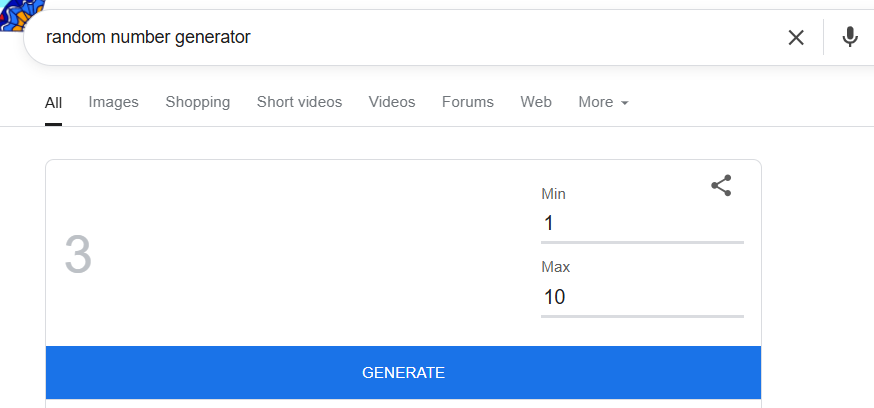Open the Forums tab

[467, 102]
